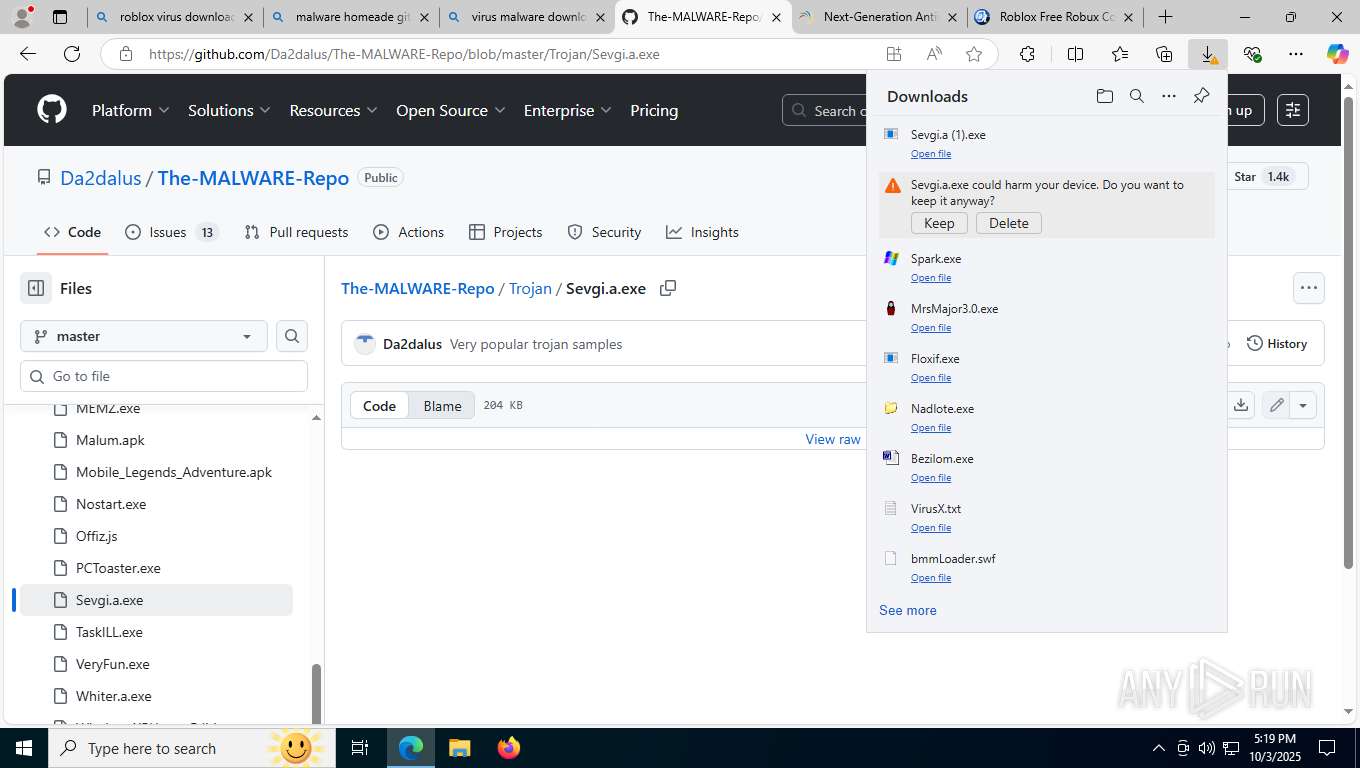Select Blame view toggle
This screenshot has width=1360, height=768.
(x=442, y=405)
